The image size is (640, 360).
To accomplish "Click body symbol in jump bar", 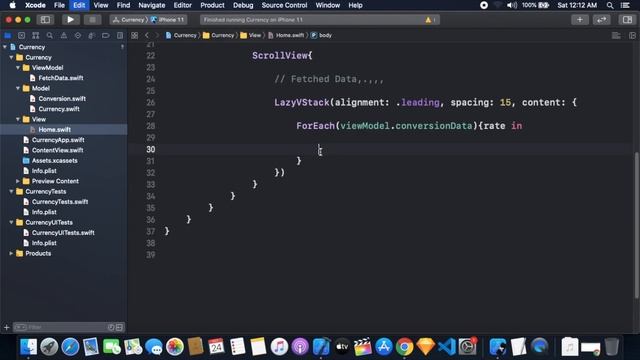I will pyautogui.click(x=322, y=36).
